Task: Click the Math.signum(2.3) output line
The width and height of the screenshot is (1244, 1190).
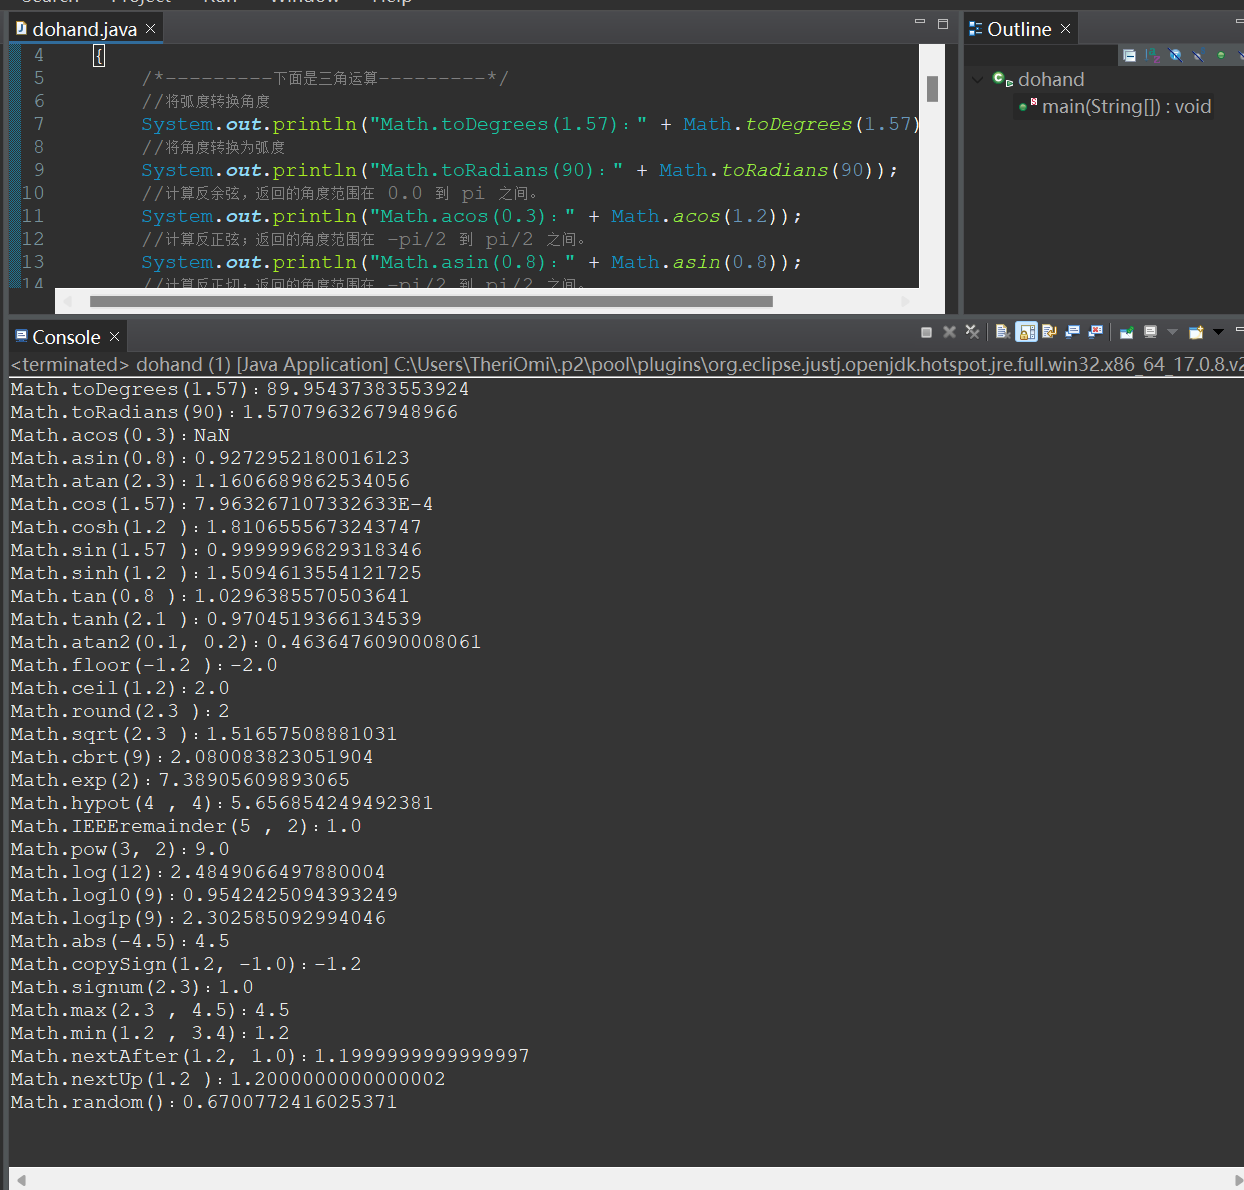Action: click(x=131, y=987)
